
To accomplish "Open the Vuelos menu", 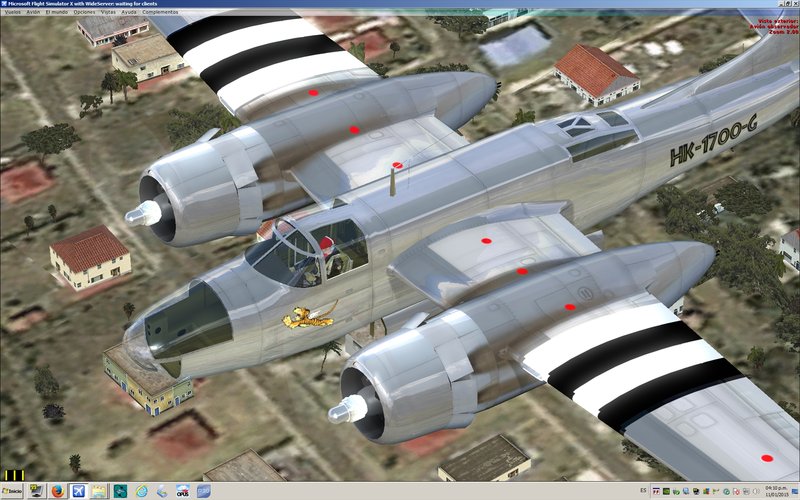I will [12, 13].
